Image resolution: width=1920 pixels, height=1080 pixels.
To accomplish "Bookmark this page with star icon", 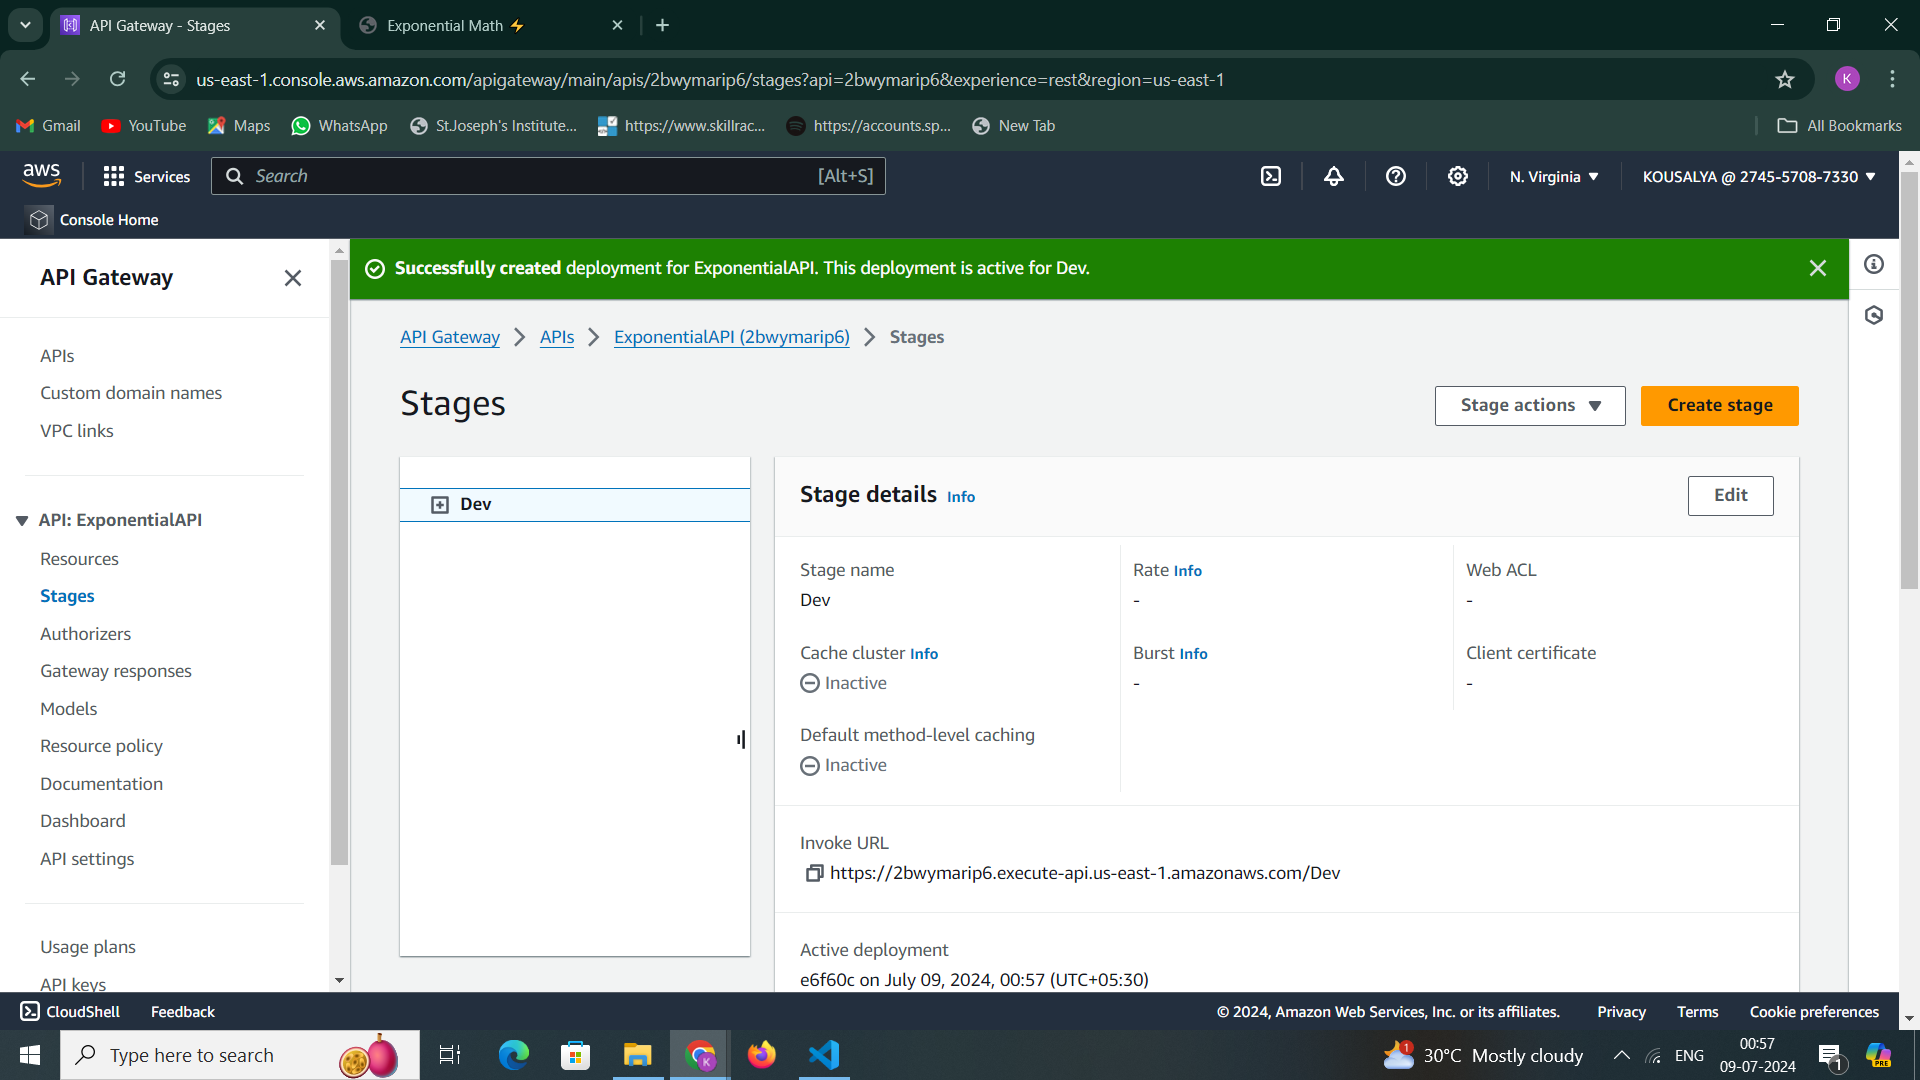I will [1785, 79].
